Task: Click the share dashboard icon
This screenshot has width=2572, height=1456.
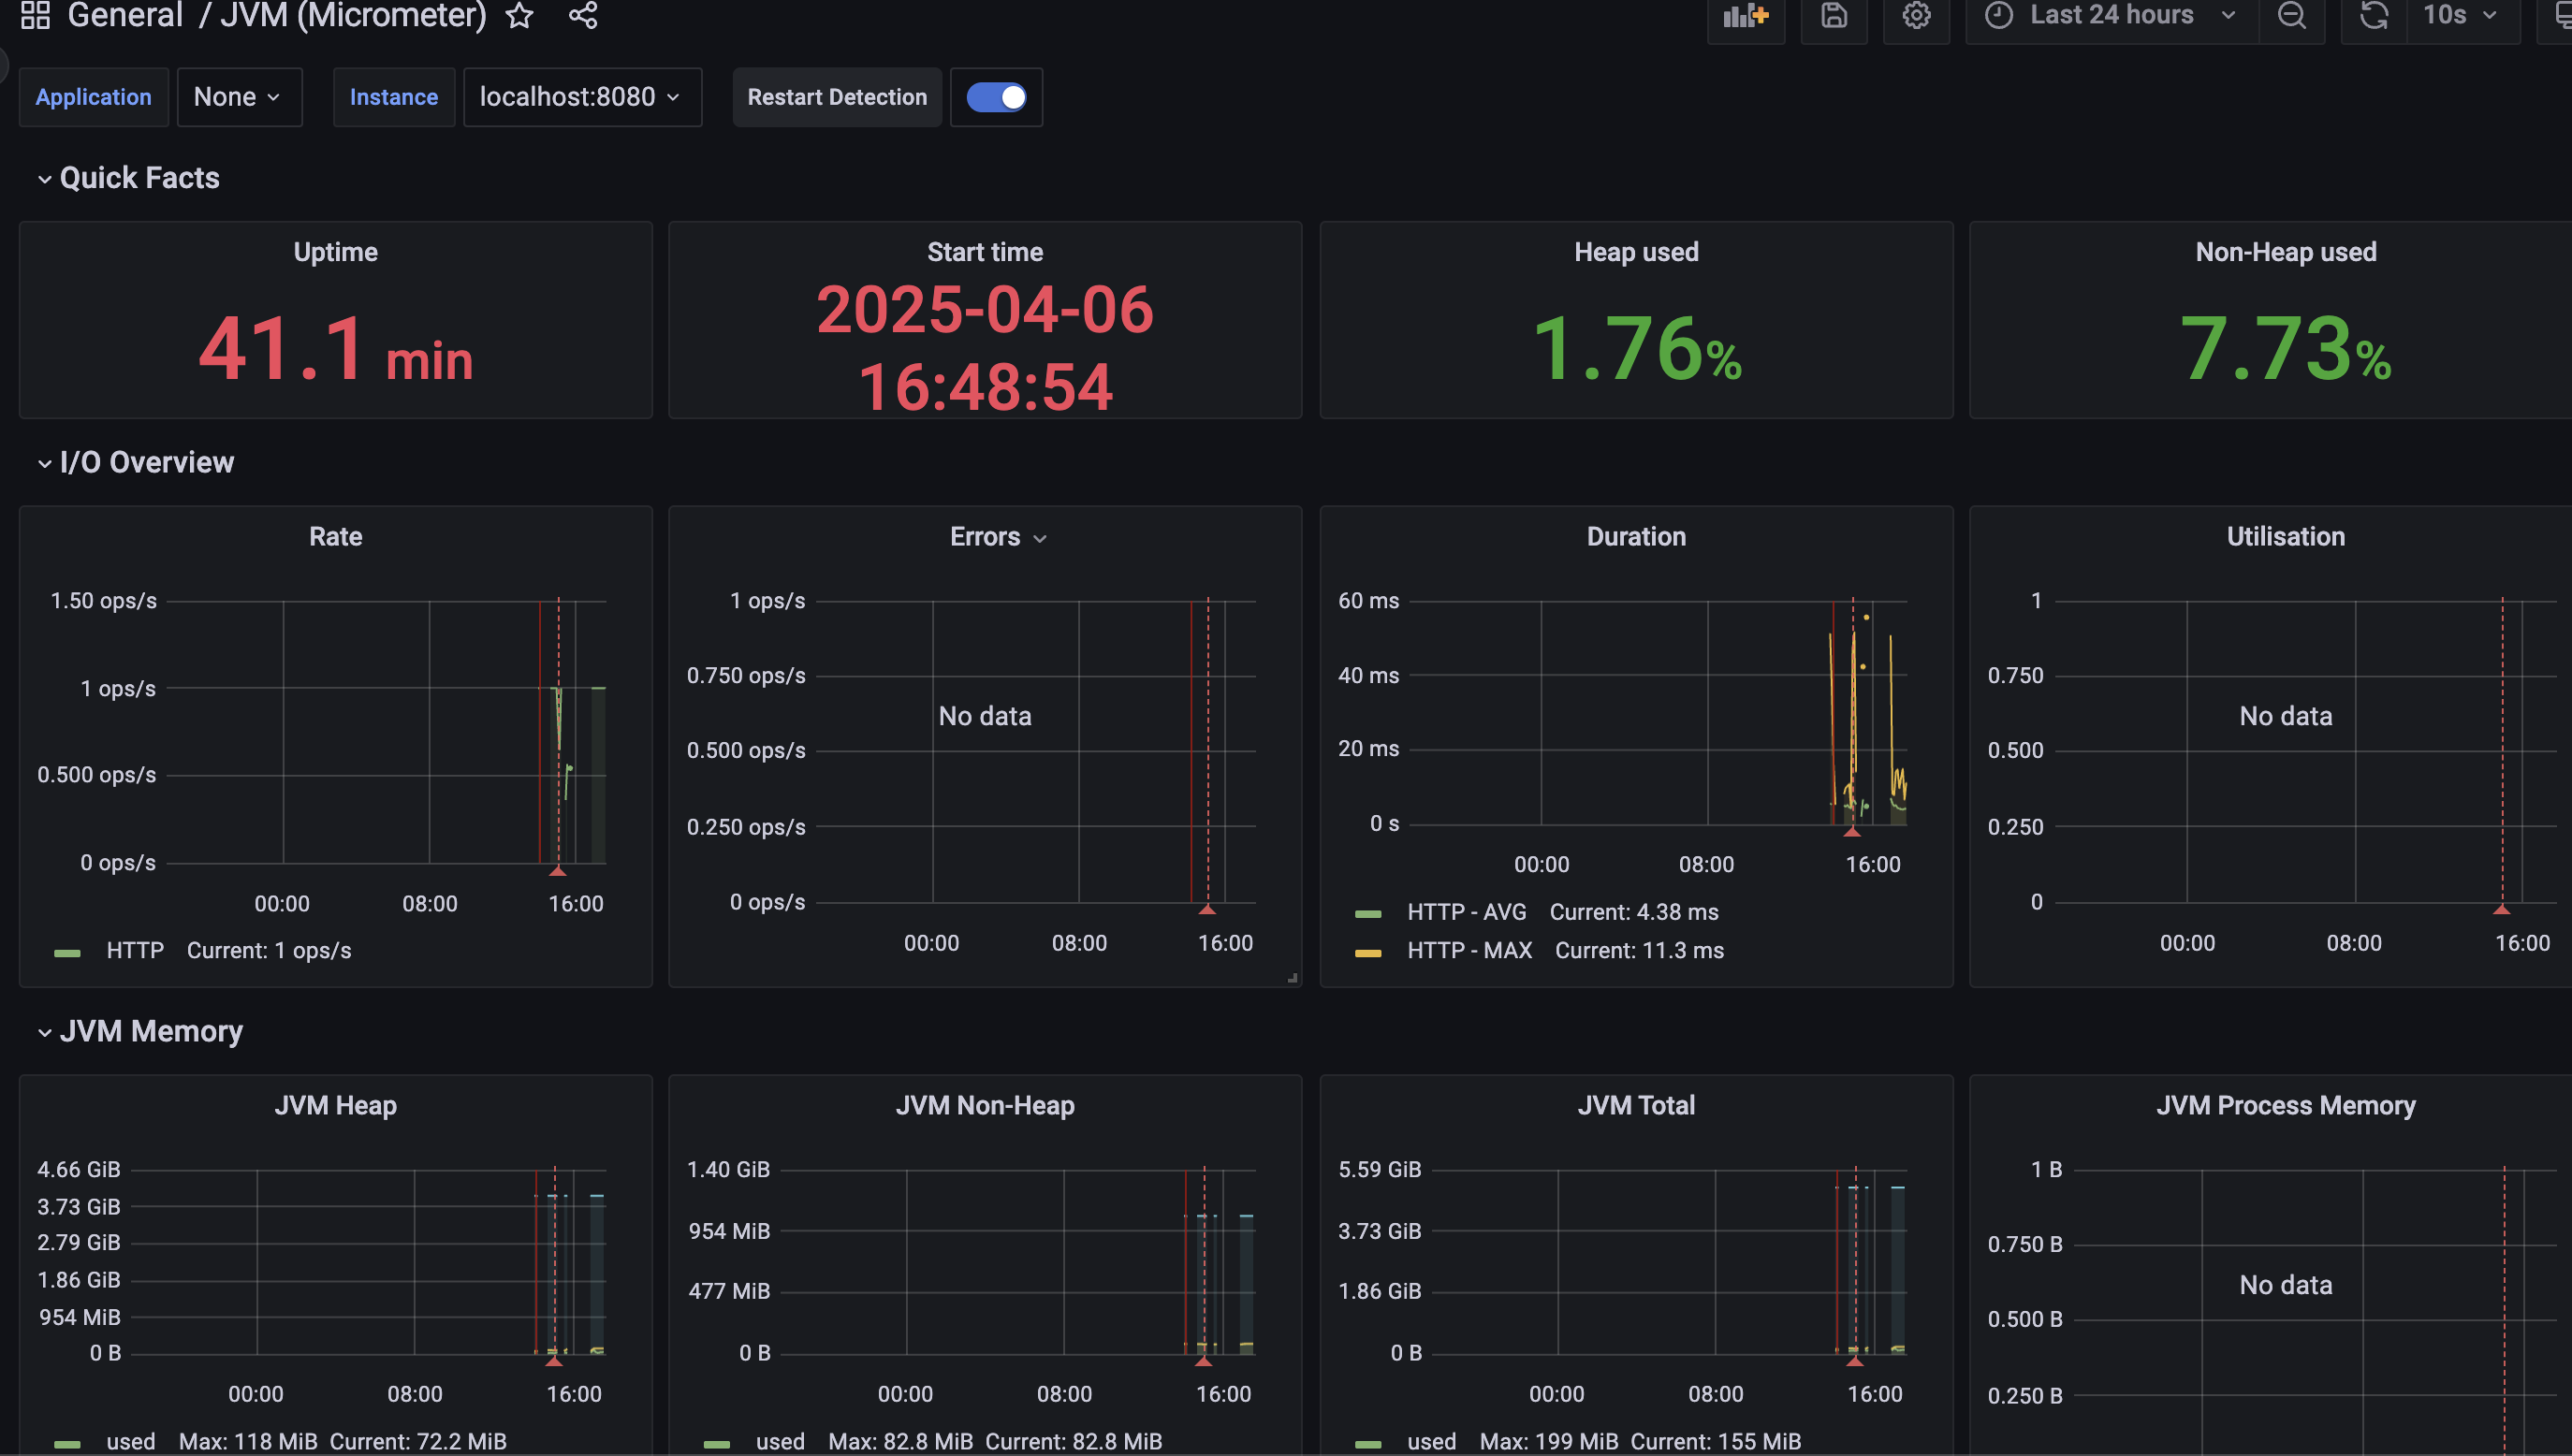Action: pyautogui.click(x=583, y=14)
